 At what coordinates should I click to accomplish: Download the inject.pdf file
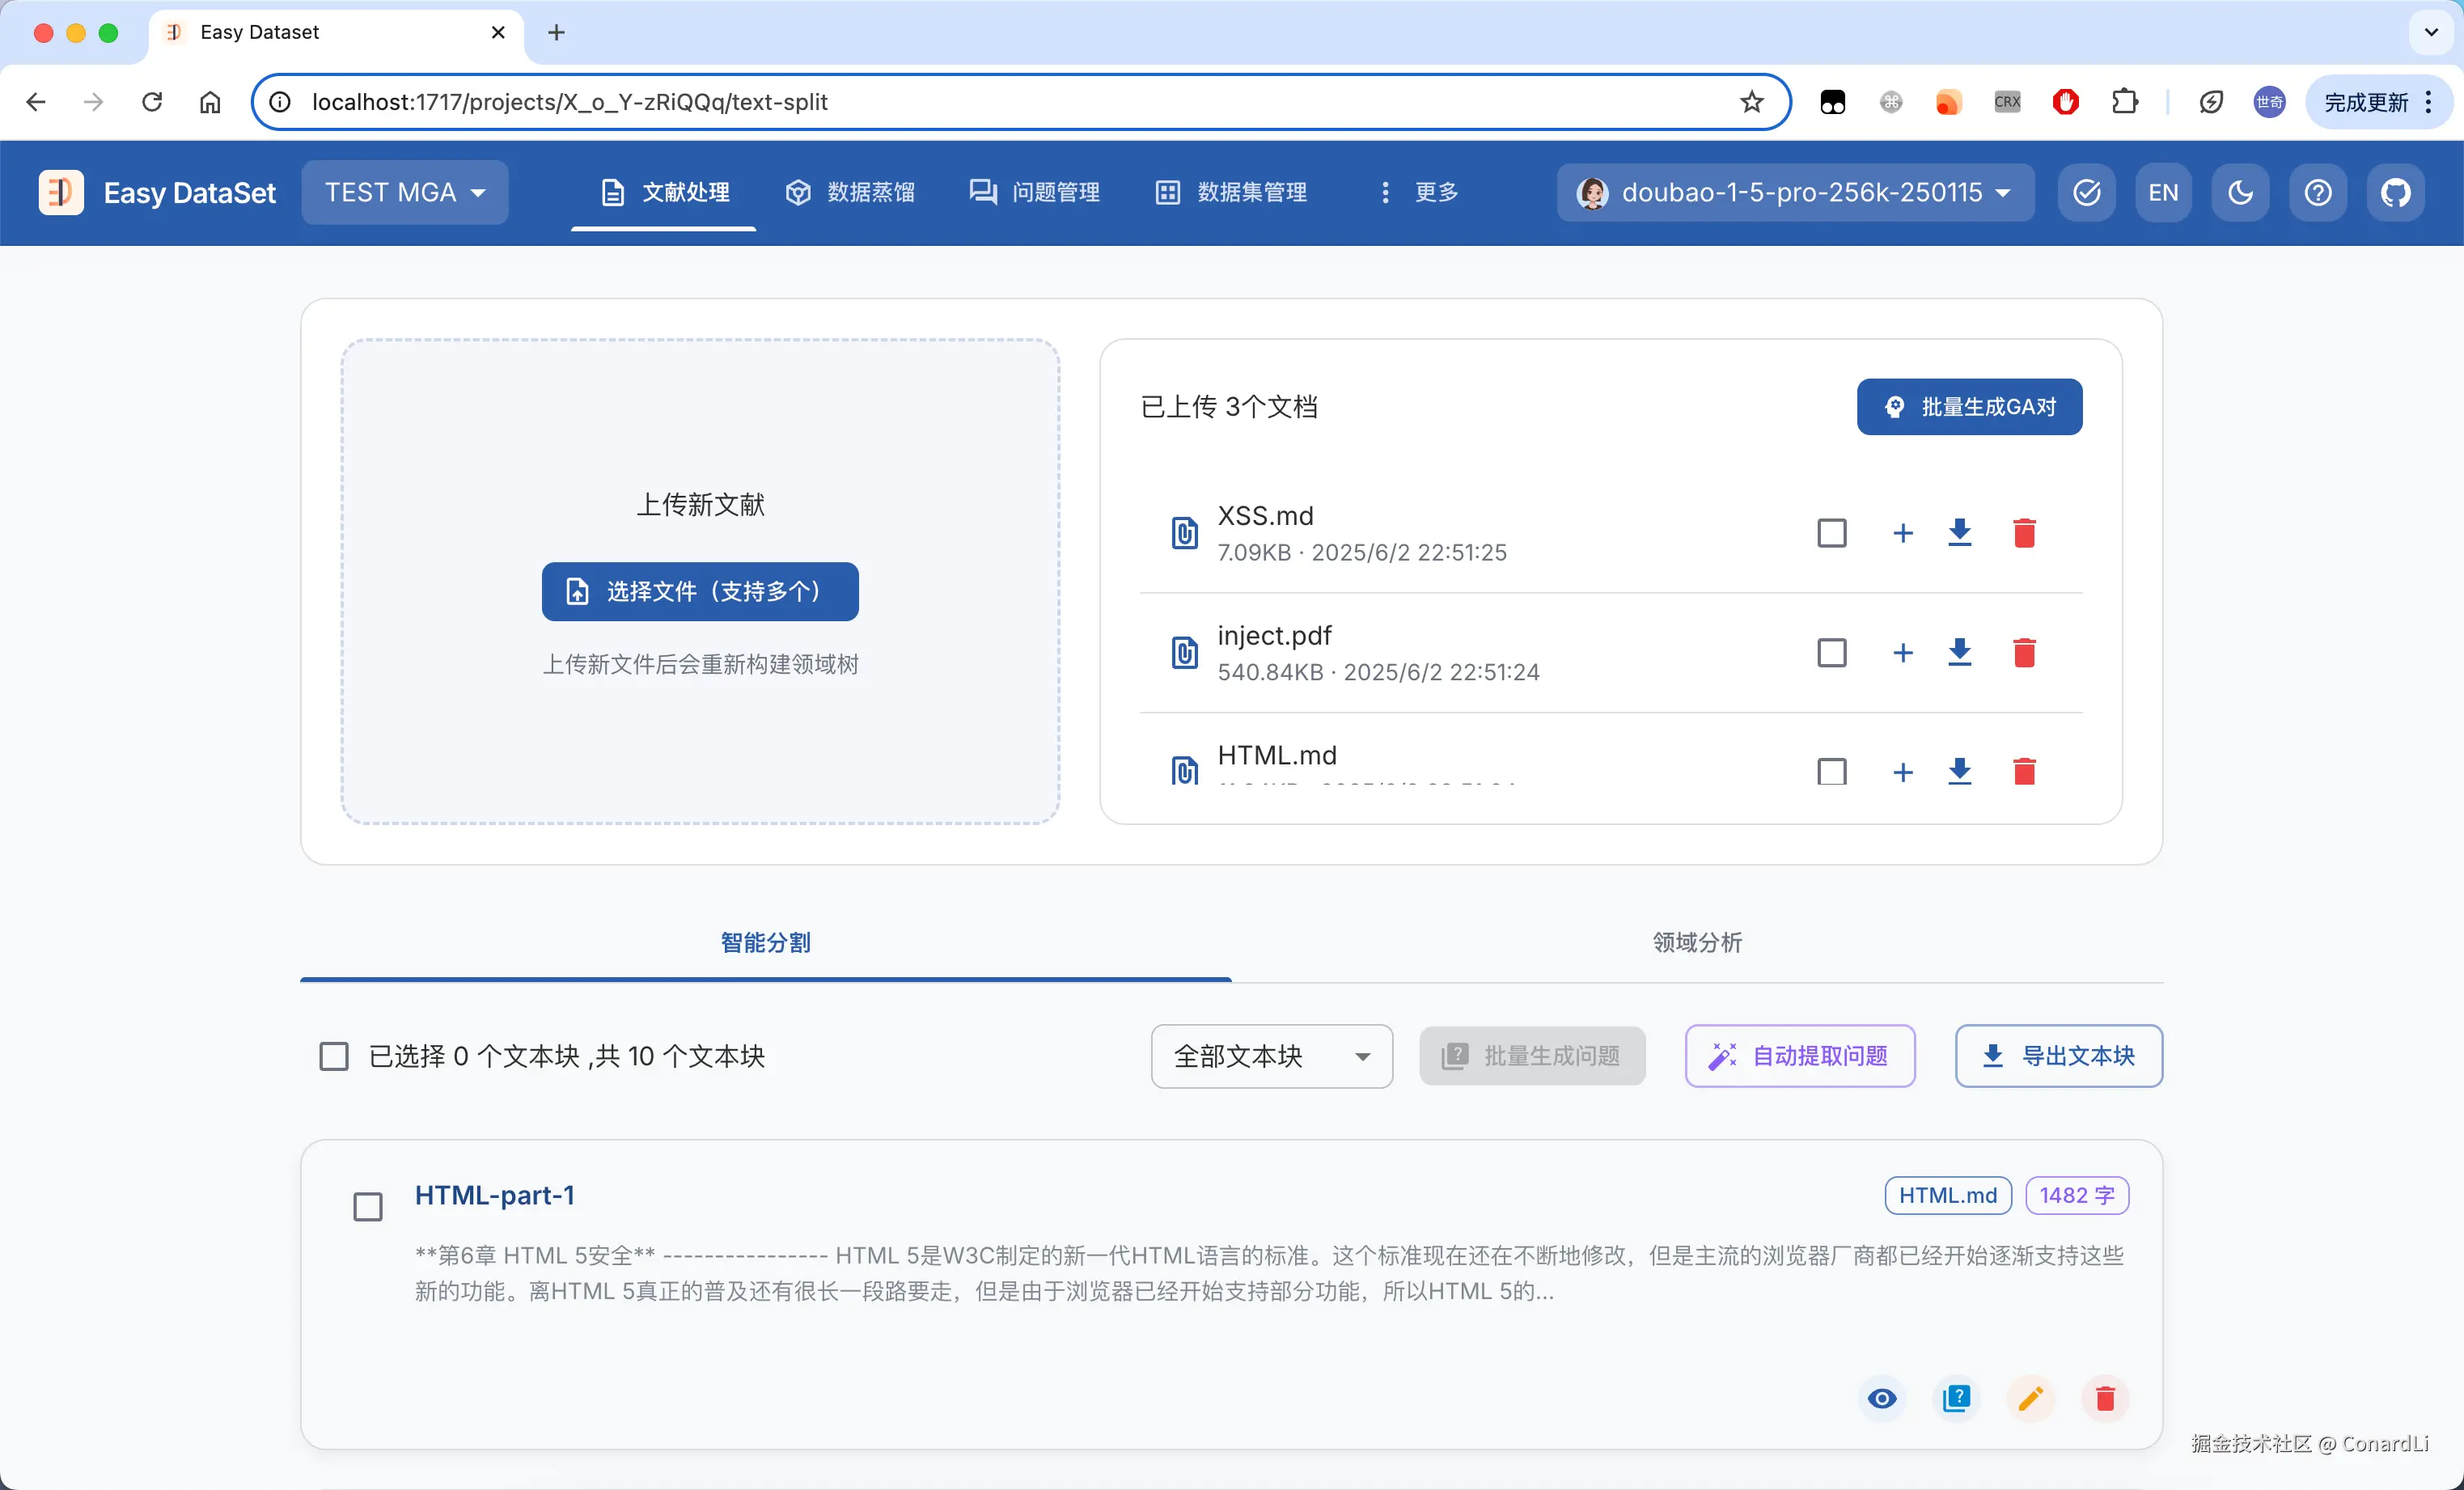pyautogui.click(x=1960, y=652)
